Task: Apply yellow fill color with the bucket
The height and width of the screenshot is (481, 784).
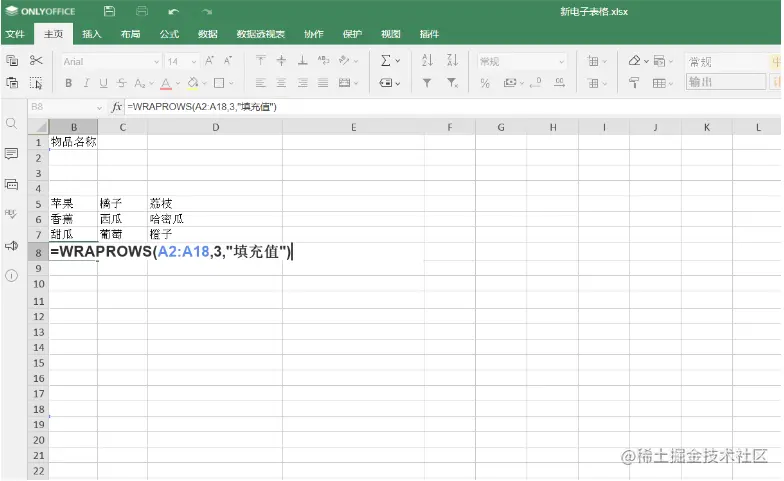Action: pyautogui.click(x=193, y=84)
